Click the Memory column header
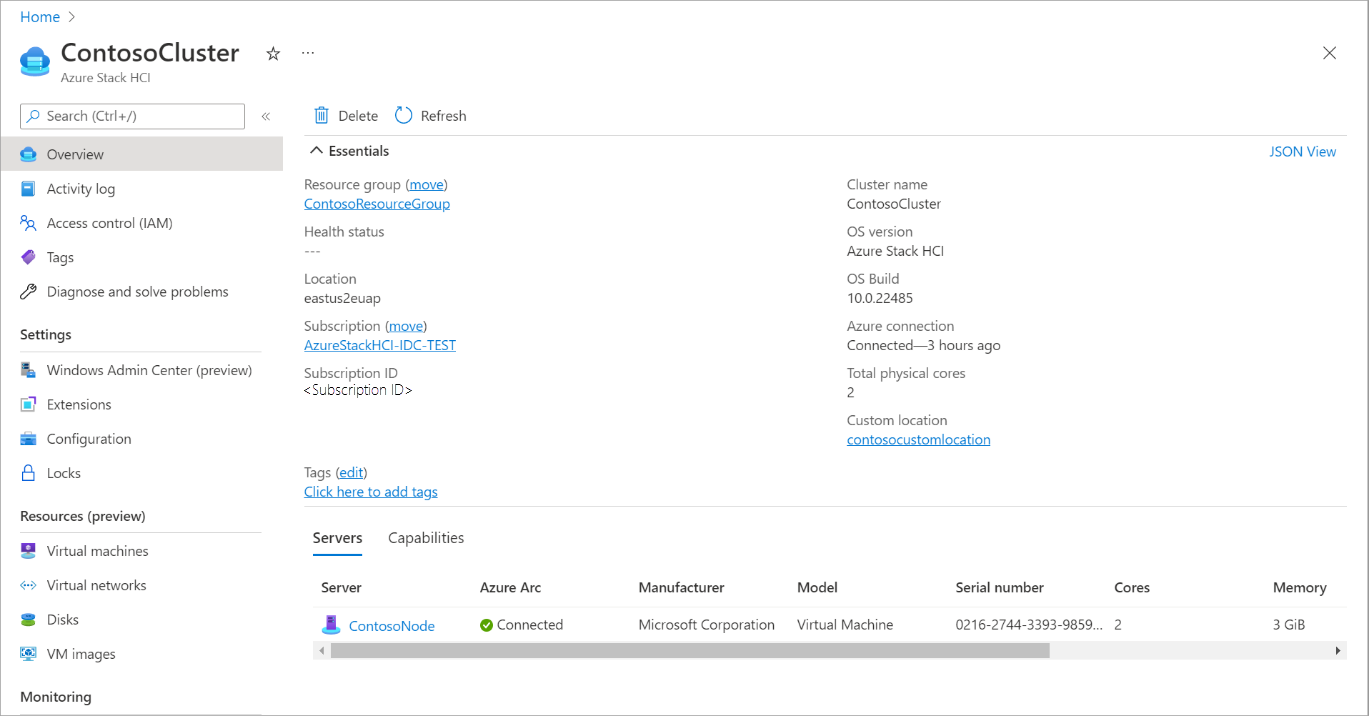This screenshot has width=1369, height=716. 1299,588
